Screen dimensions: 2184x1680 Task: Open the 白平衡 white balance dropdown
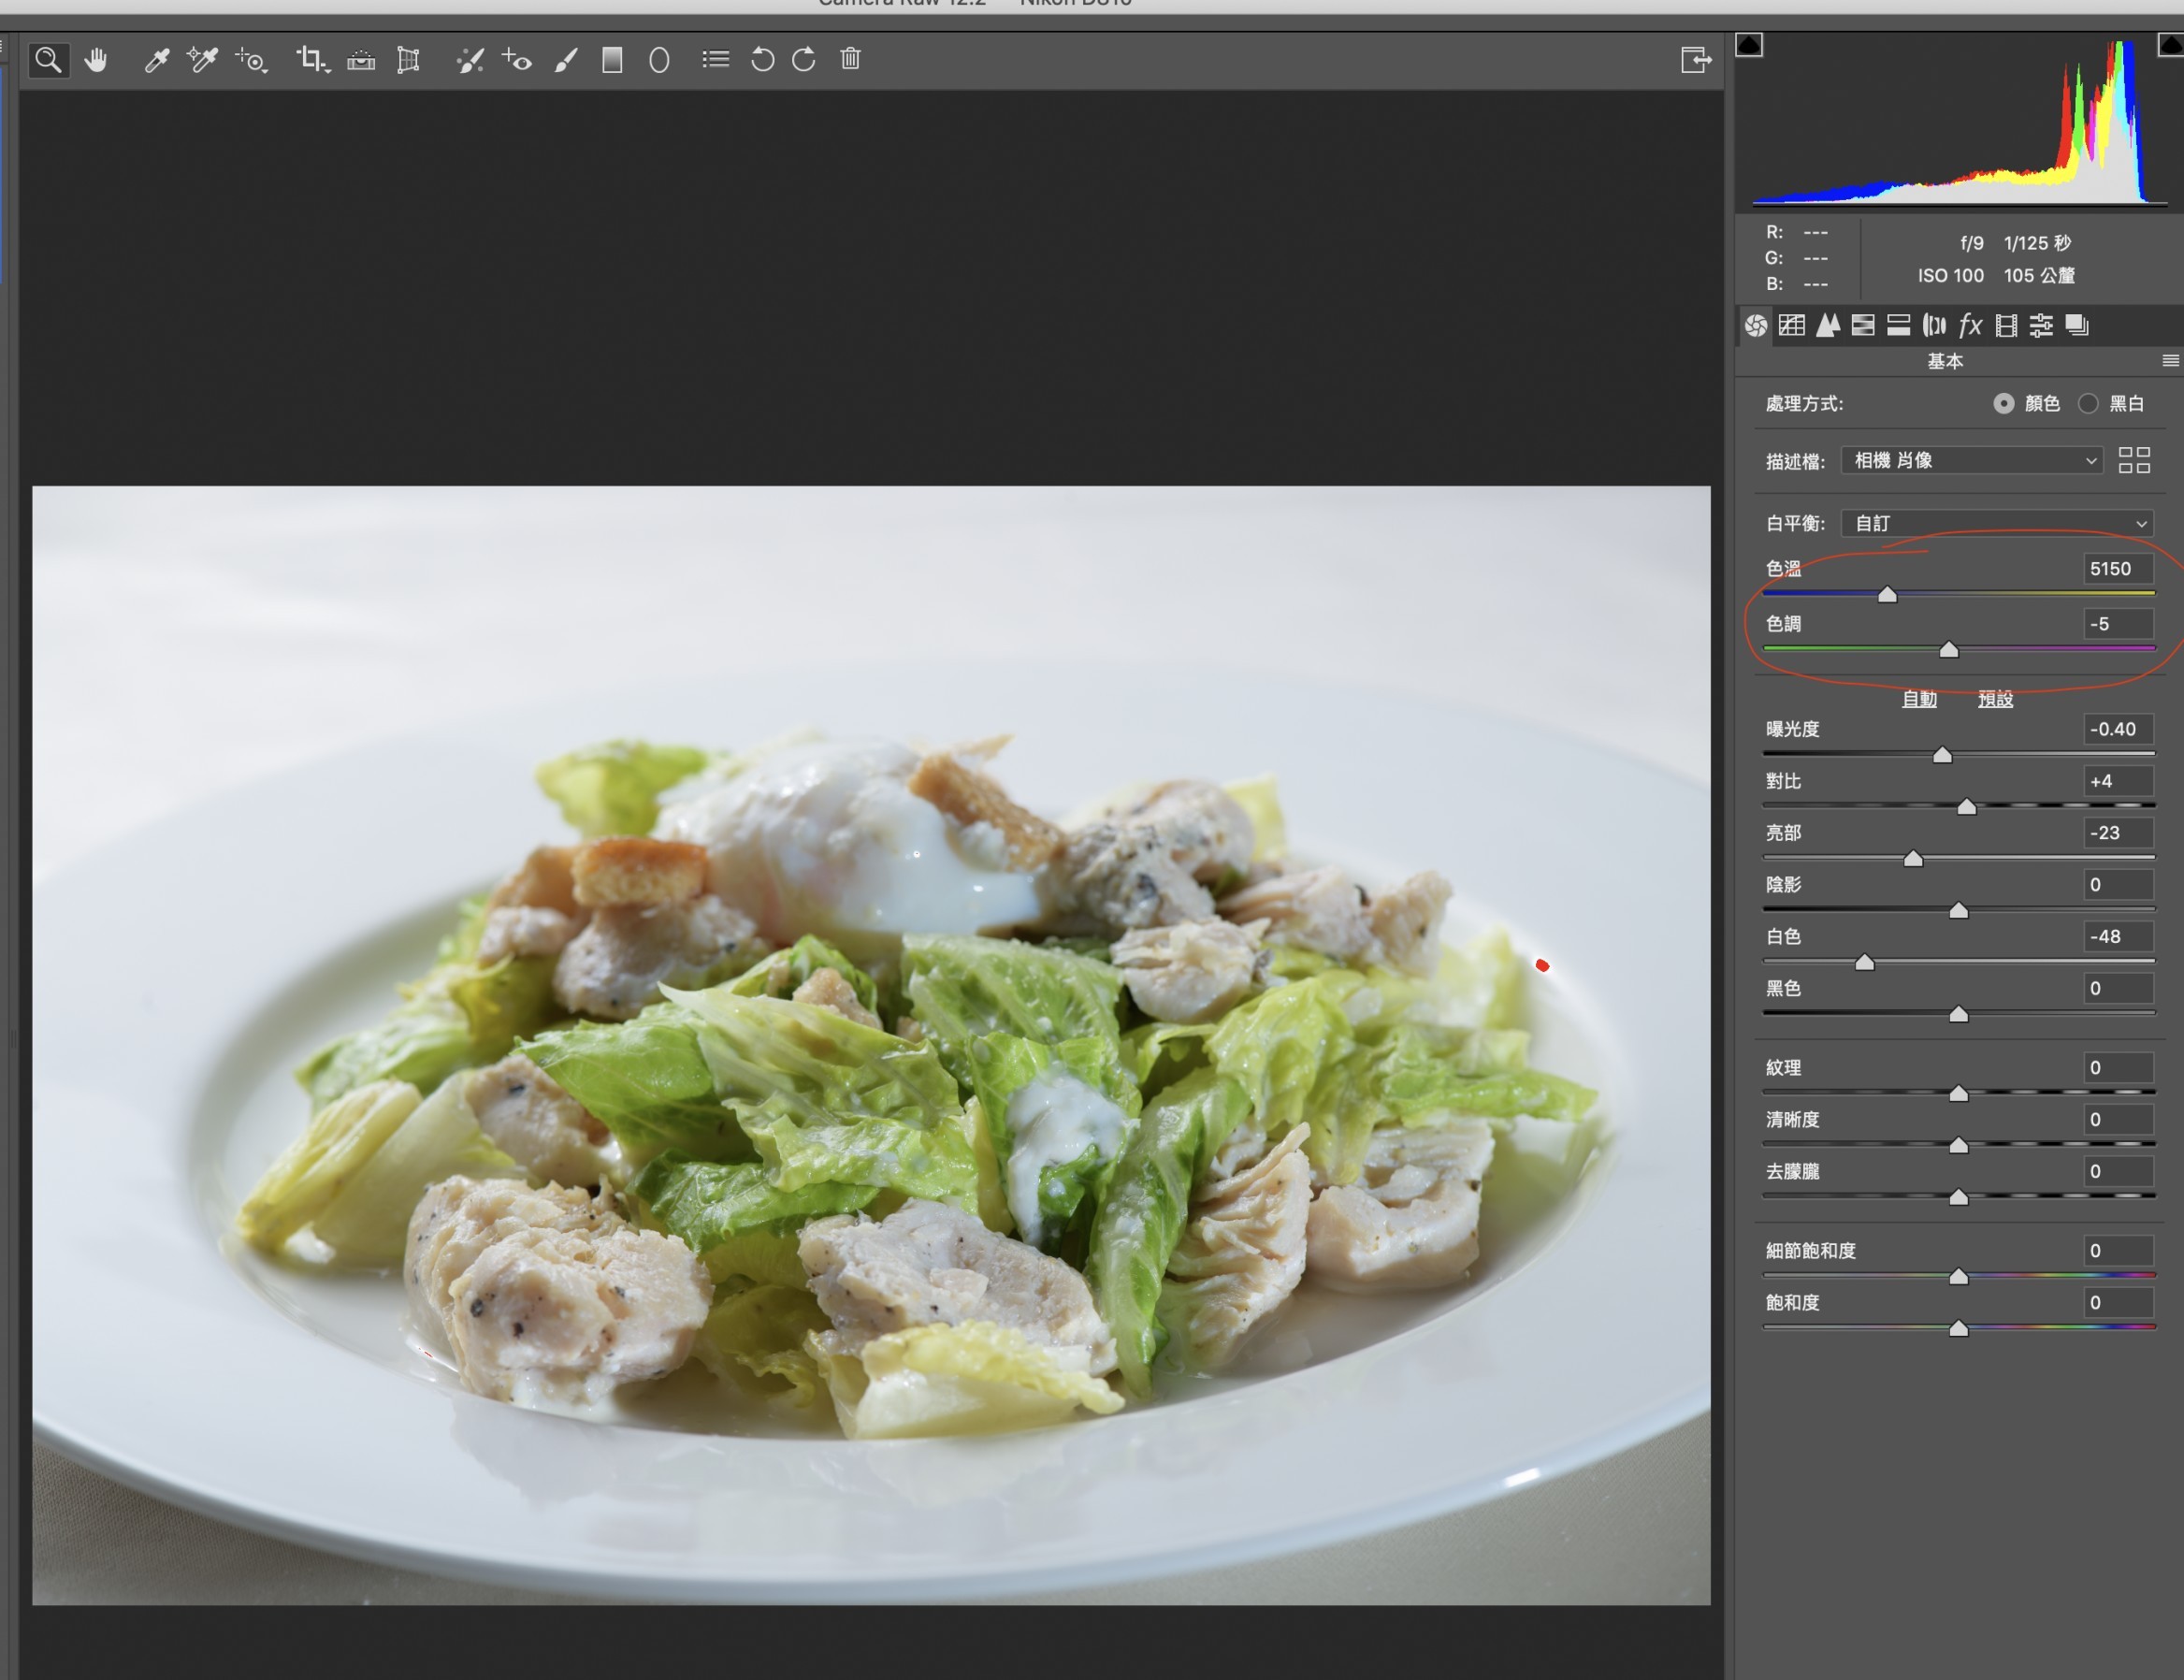click(x=1997, y=524)
